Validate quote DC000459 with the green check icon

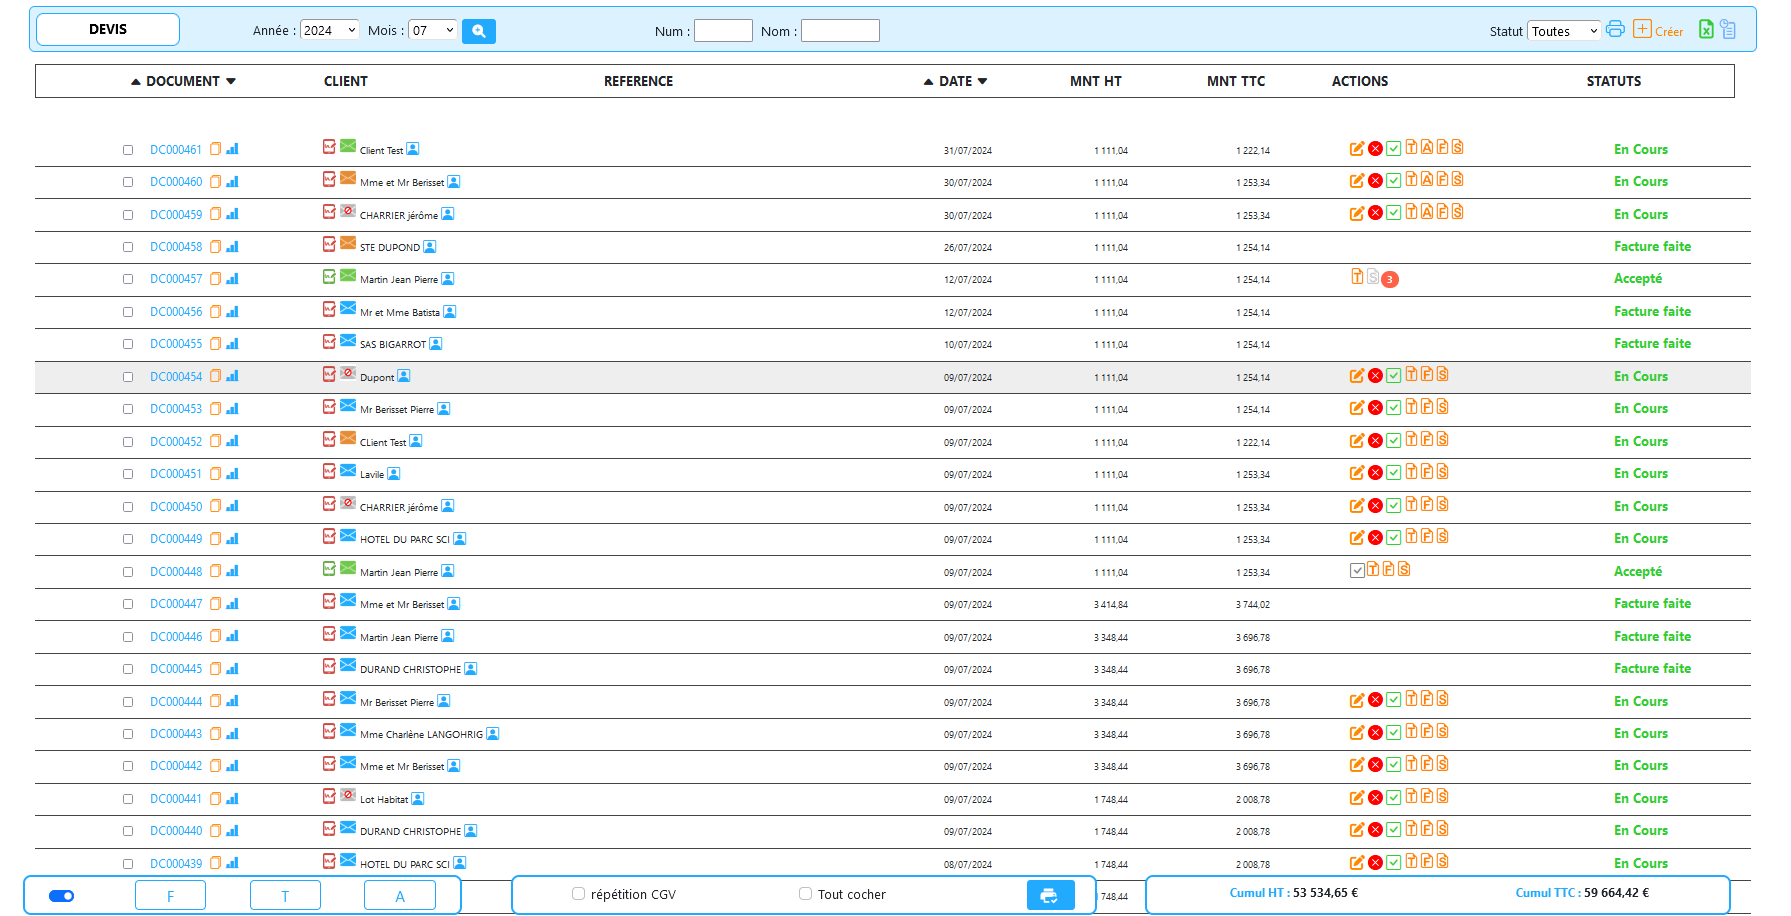(1393, 213)
